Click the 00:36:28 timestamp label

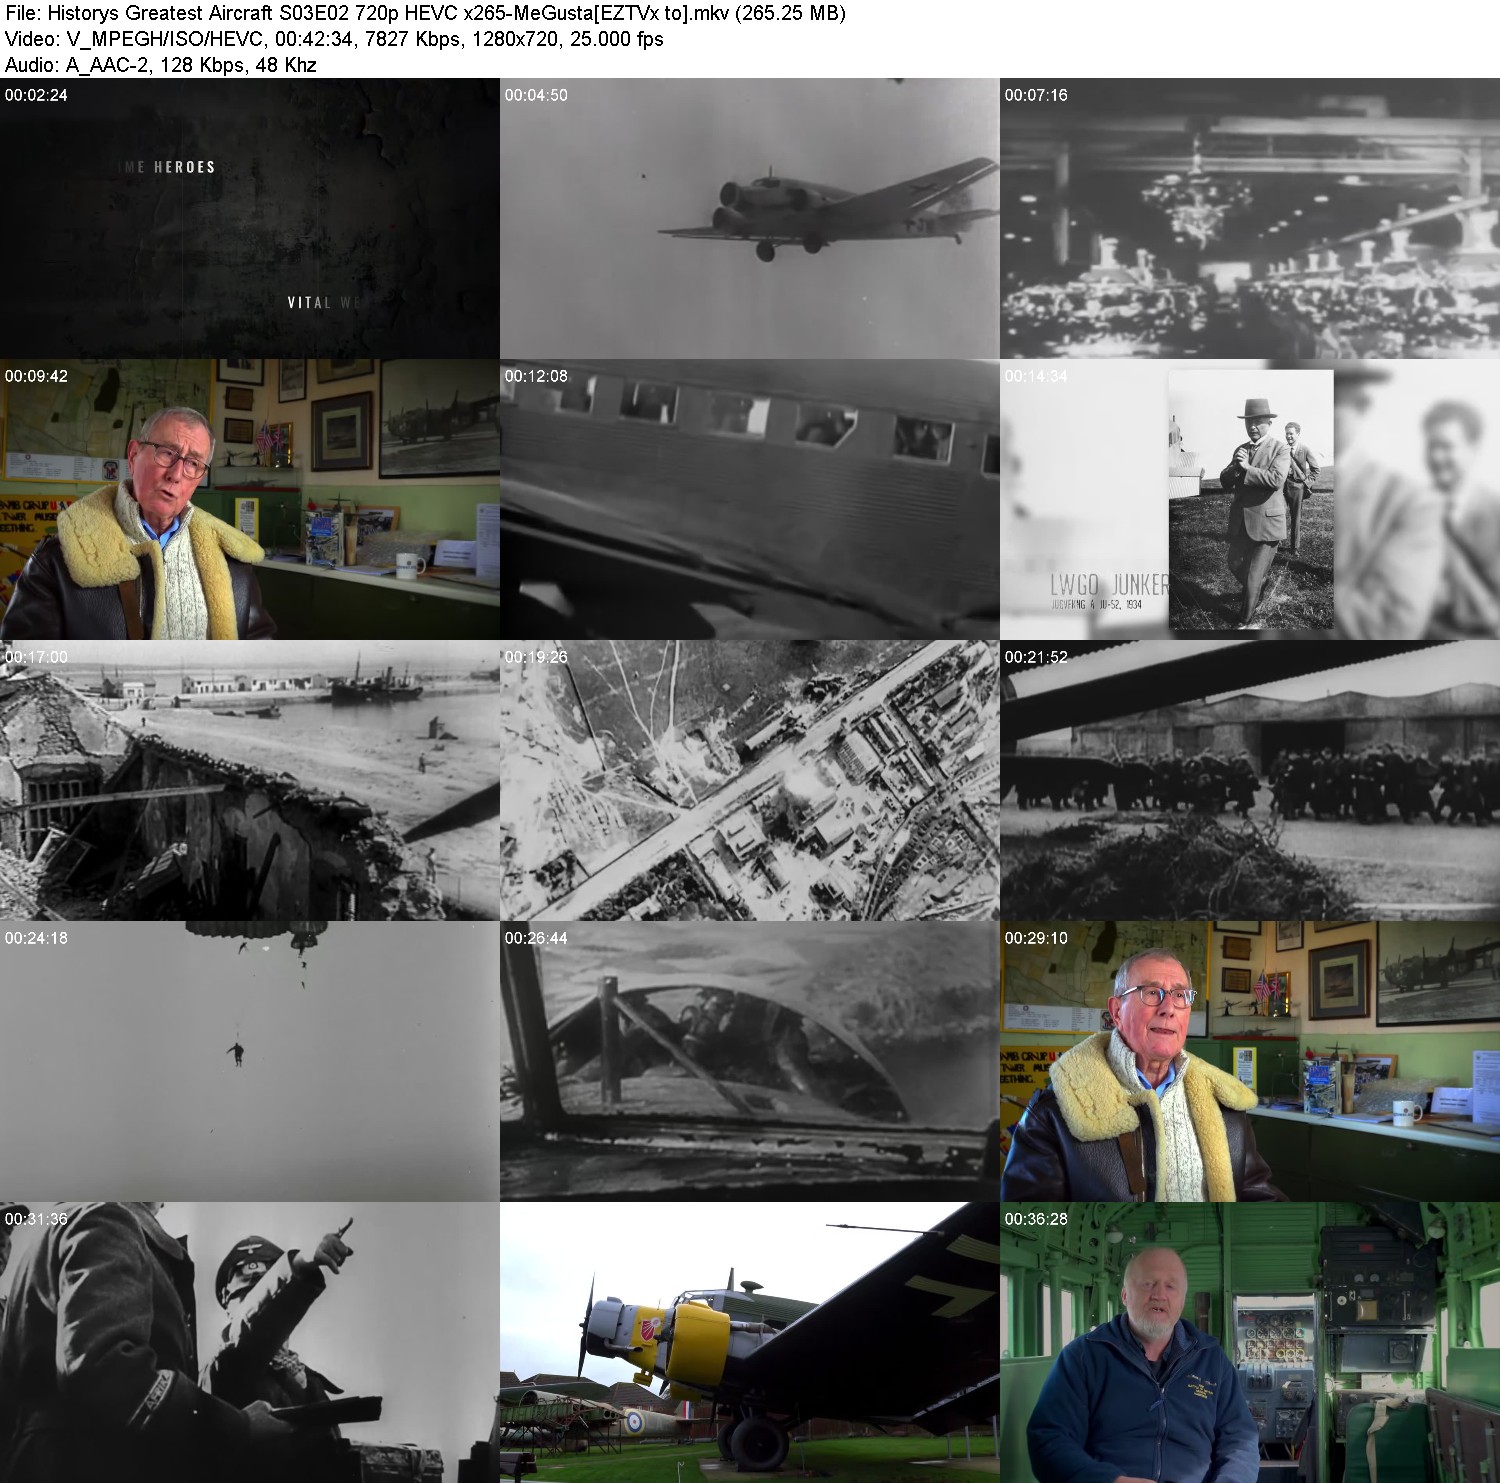coord(1036,1219)
